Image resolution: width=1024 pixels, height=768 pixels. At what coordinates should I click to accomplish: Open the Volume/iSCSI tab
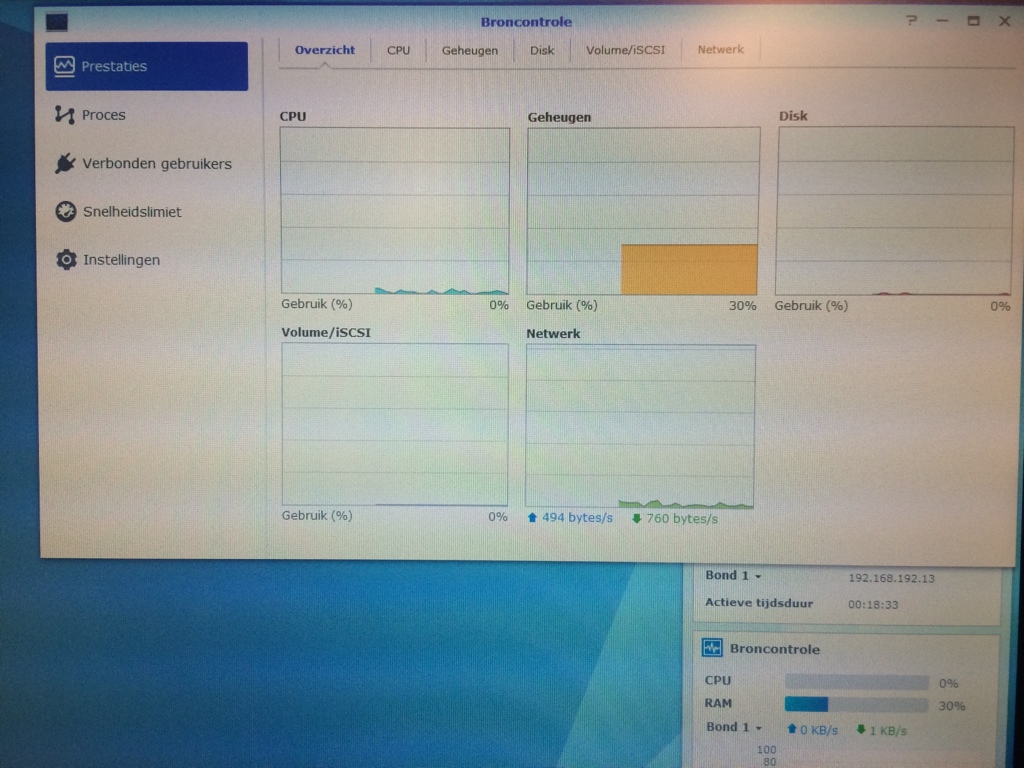tap(626, 50)
